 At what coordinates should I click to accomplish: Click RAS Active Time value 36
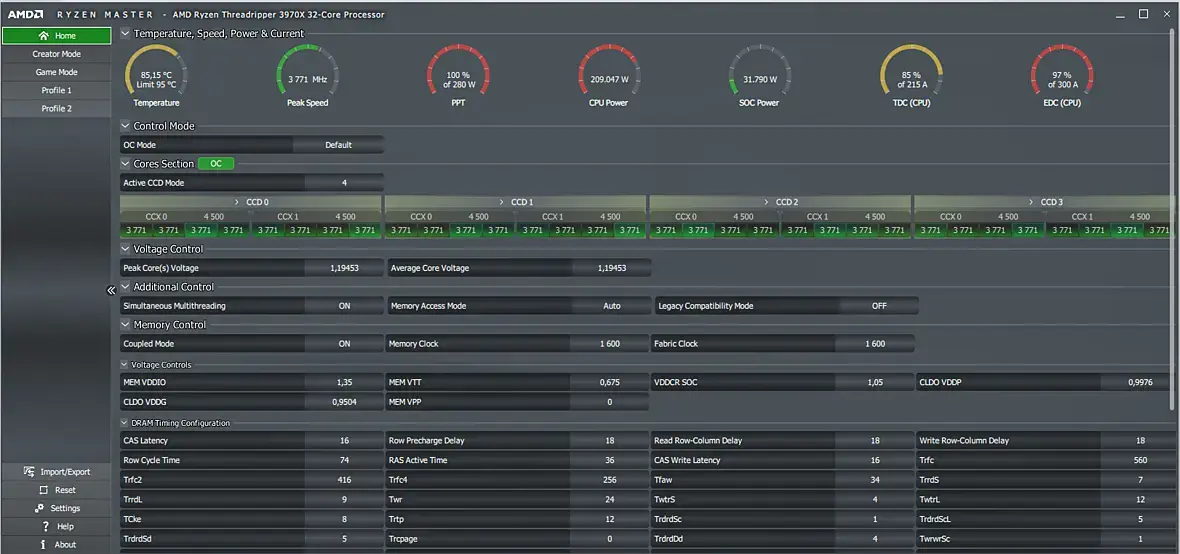pos(610,460)
